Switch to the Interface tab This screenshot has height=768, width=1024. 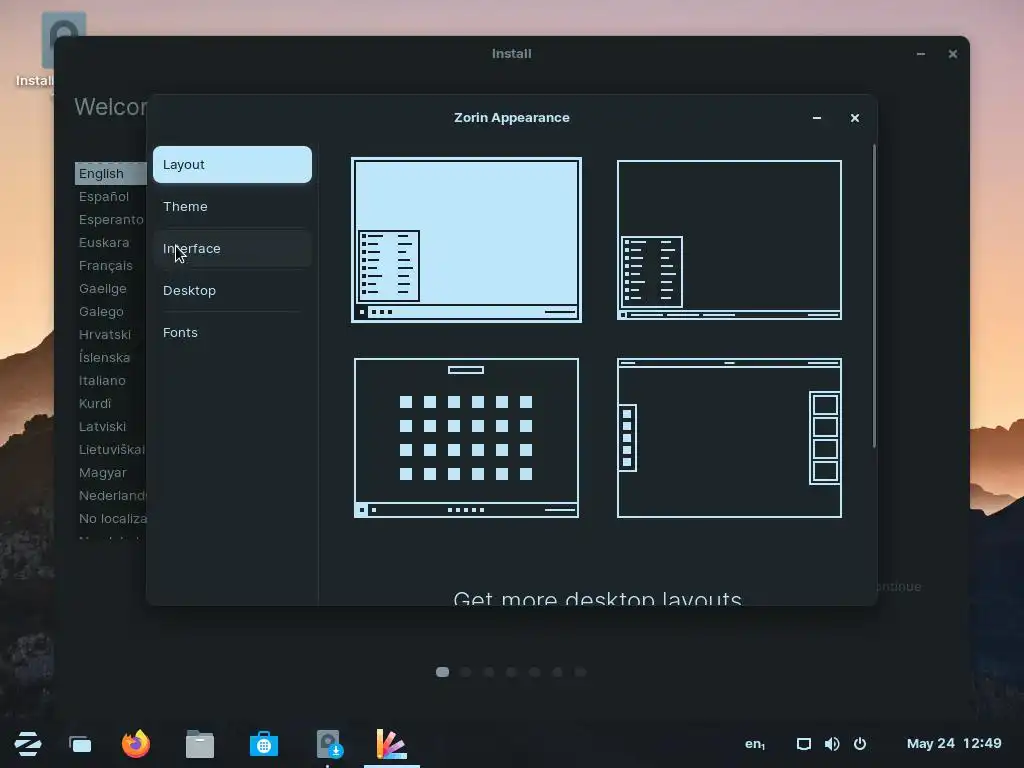tap(232, 248)
